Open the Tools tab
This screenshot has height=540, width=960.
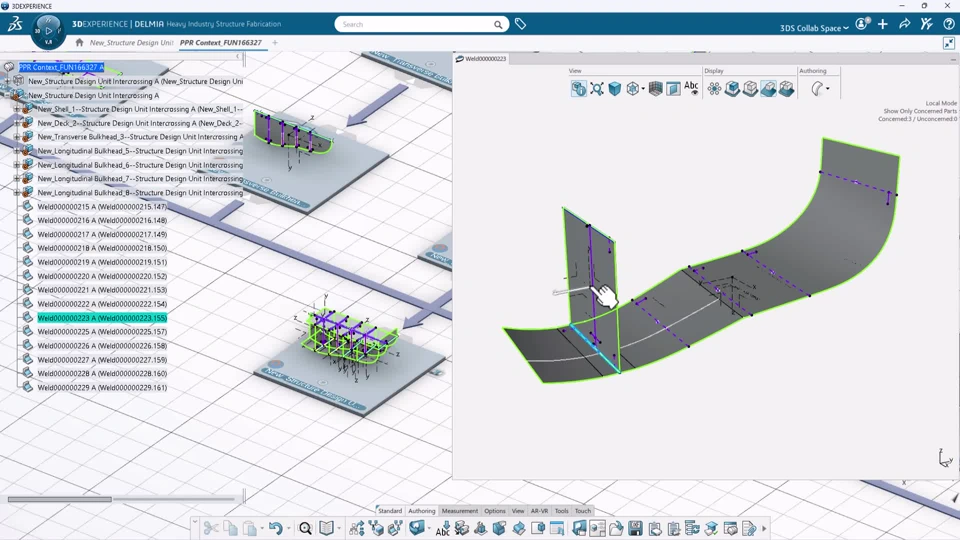click(561, 511)
